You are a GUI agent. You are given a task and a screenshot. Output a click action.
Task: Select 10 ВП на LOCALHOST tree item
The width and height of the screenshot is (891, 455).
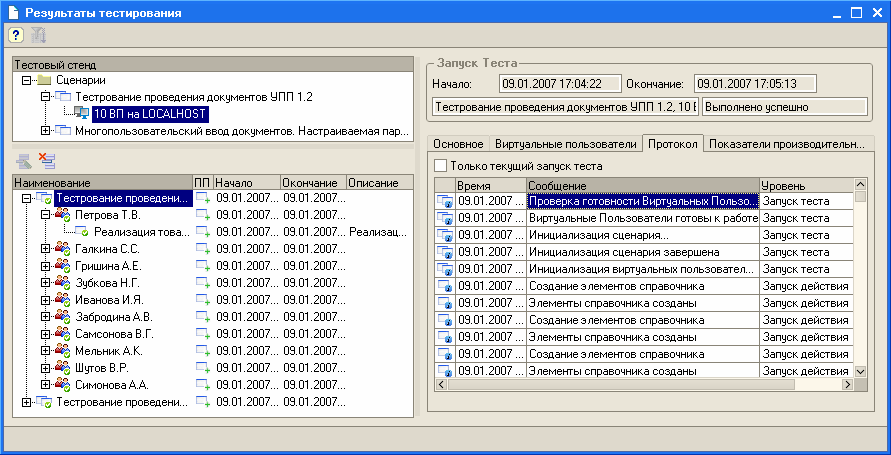point(149,114)
